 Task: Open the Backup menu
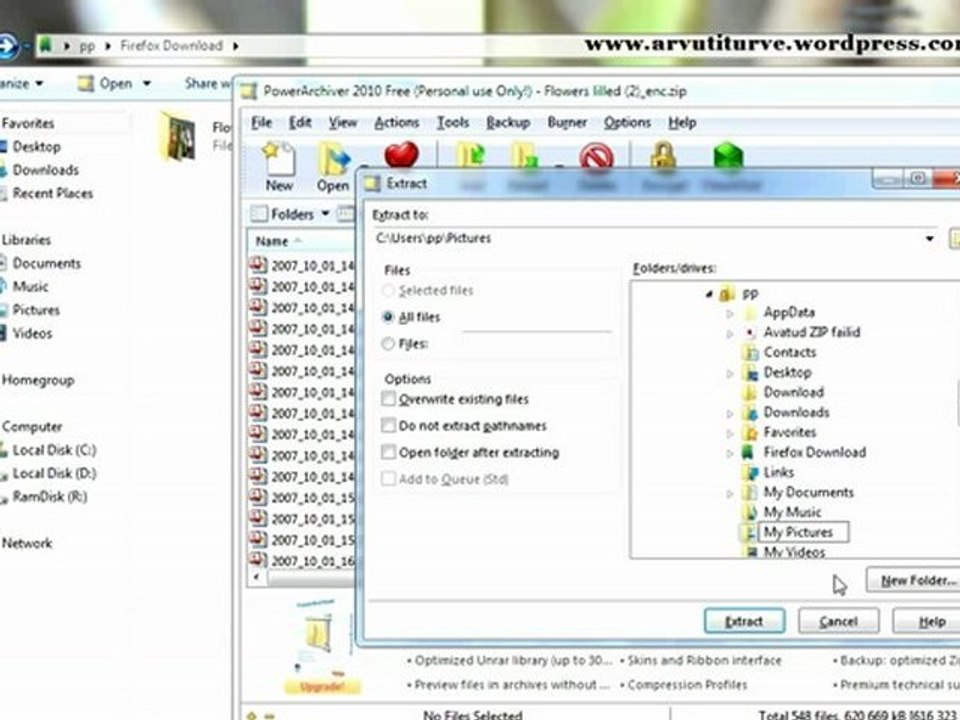[508, 122]
